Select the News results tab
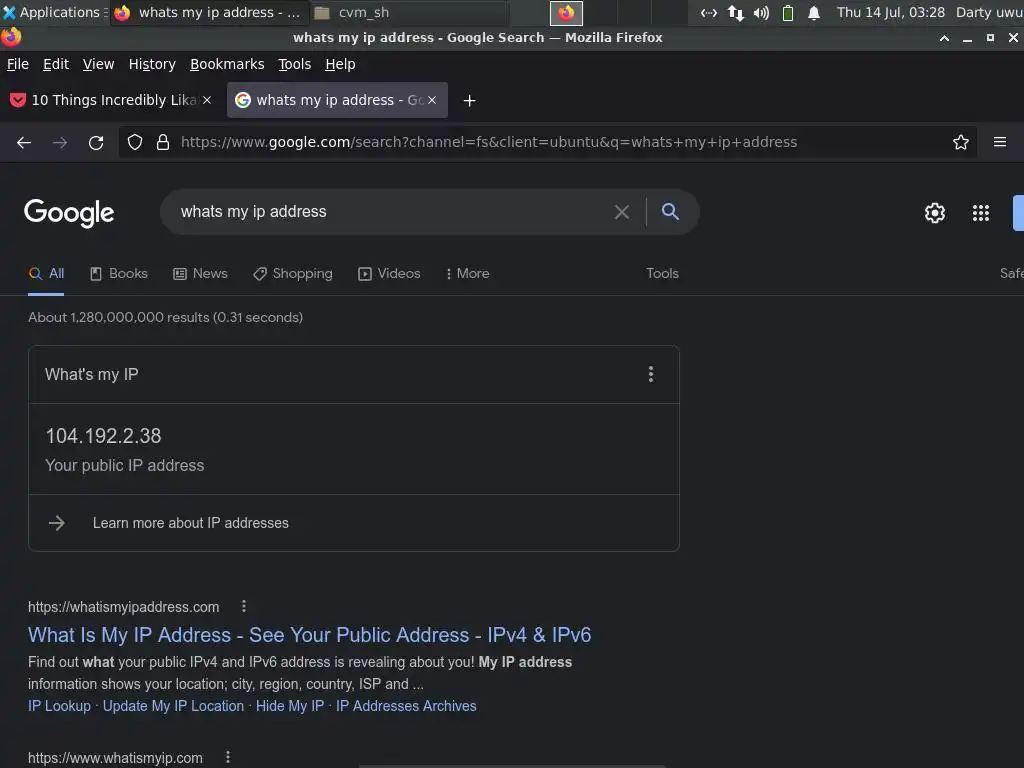The width and height of the screenshot is (1024, 768). point(200,274)
